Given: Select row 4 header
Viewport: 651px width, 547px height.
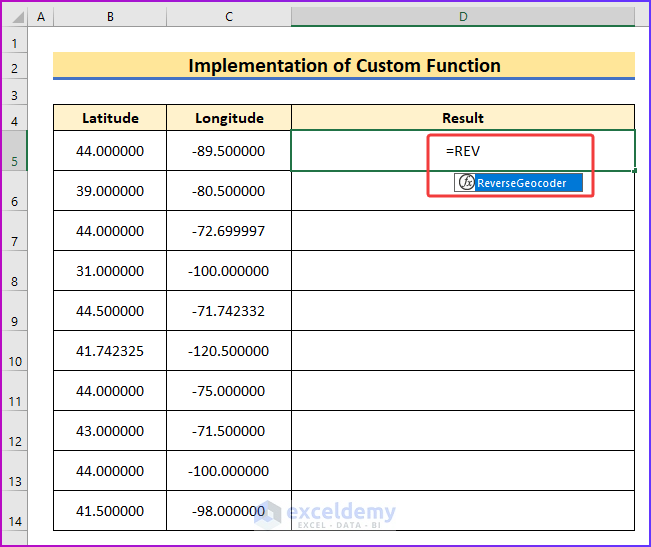Looking at the screenshot, I should pos(15,117).
